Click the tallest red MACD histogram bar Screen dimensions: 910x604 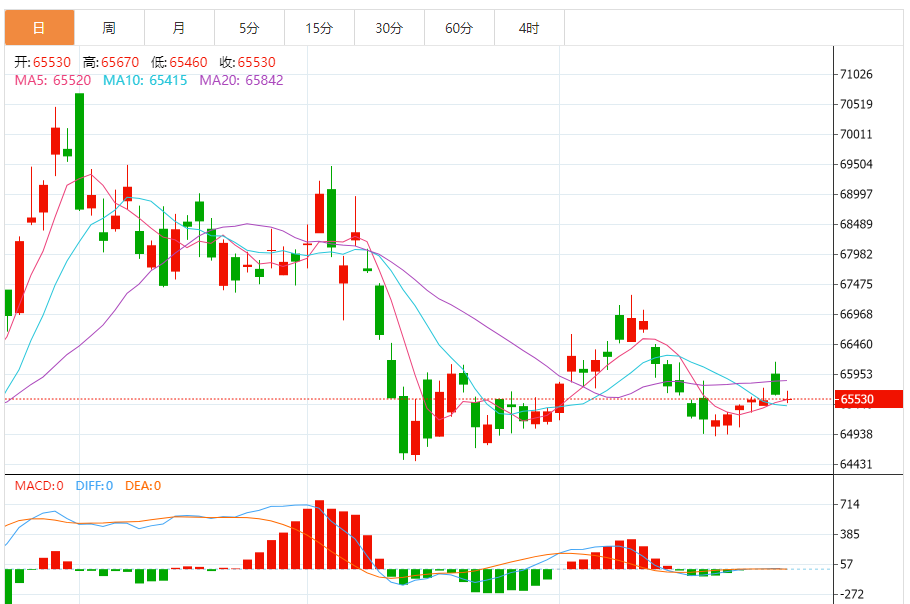coord(319,534)
